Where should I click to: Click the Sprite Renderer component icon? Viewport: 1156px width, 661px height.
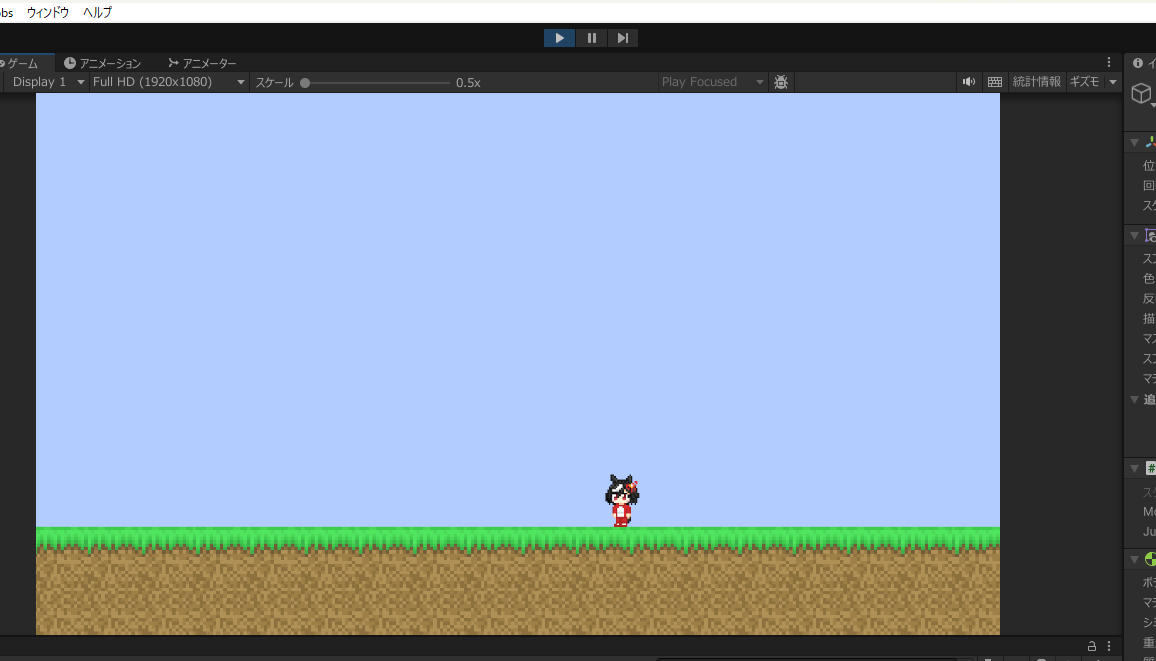[1150, 236]
